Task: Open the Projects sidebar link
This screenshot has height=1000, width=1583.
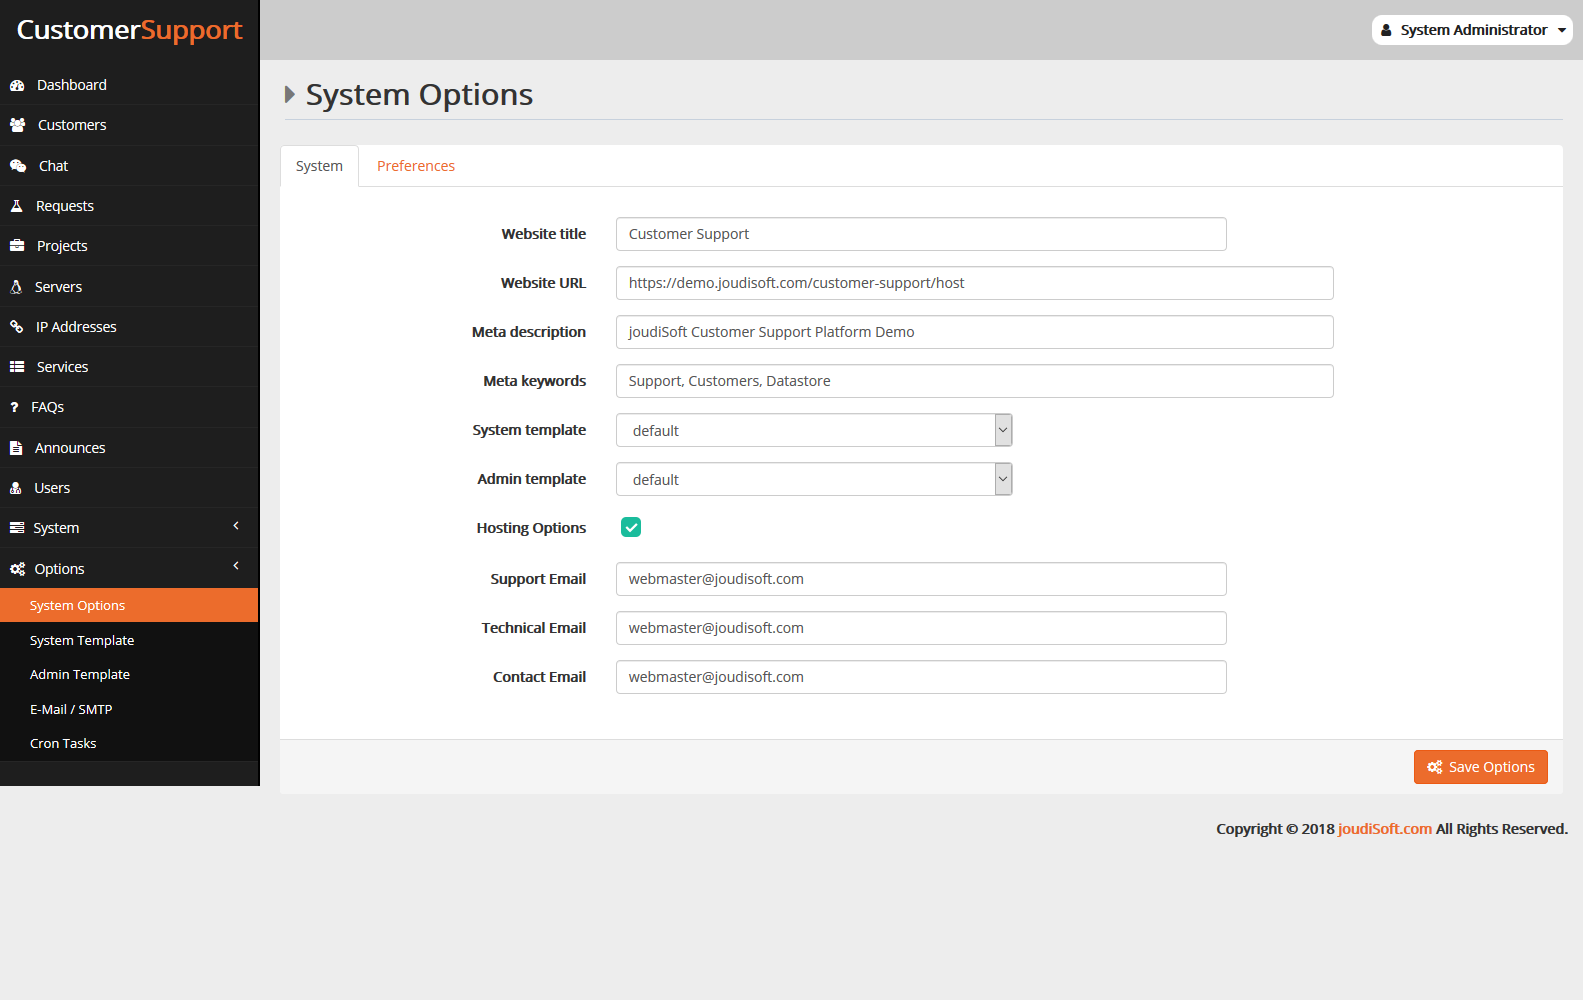Action: pyautogui.click(x=129, y=246)
